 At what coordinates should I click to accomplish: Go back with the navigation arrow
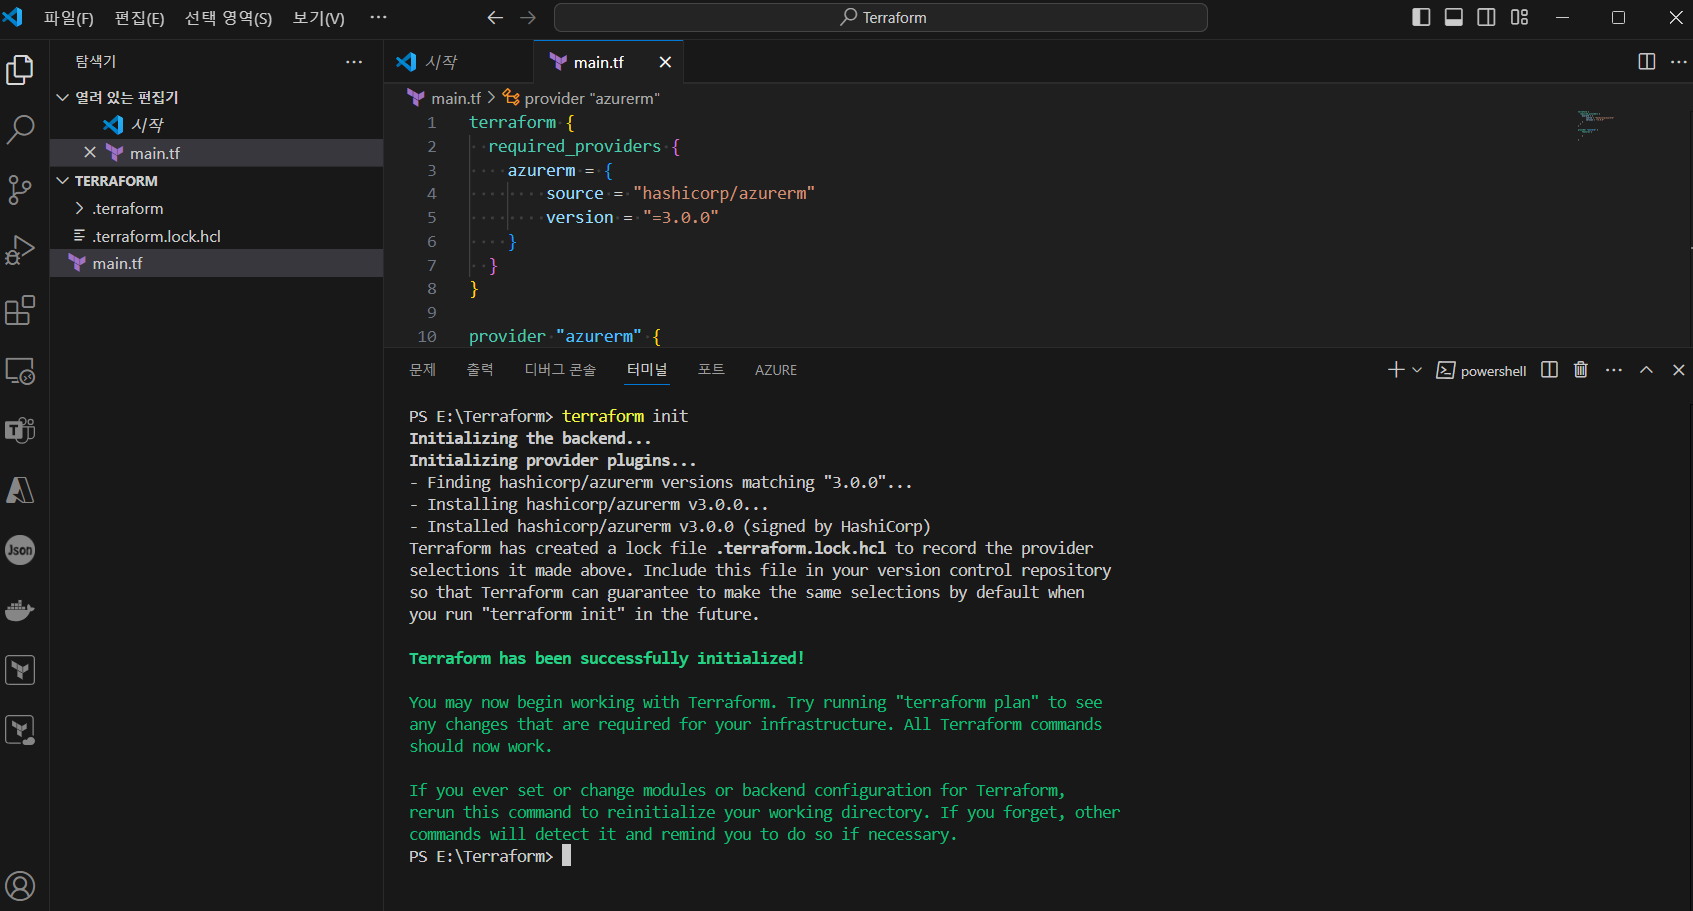tap(495, 18)
